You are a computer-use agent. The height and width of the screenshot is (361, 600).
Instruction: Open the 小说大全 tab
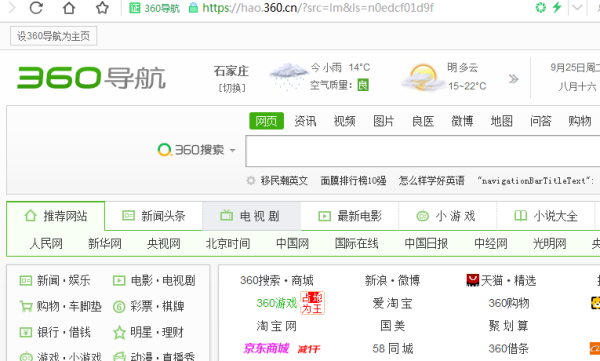(546, 216)
